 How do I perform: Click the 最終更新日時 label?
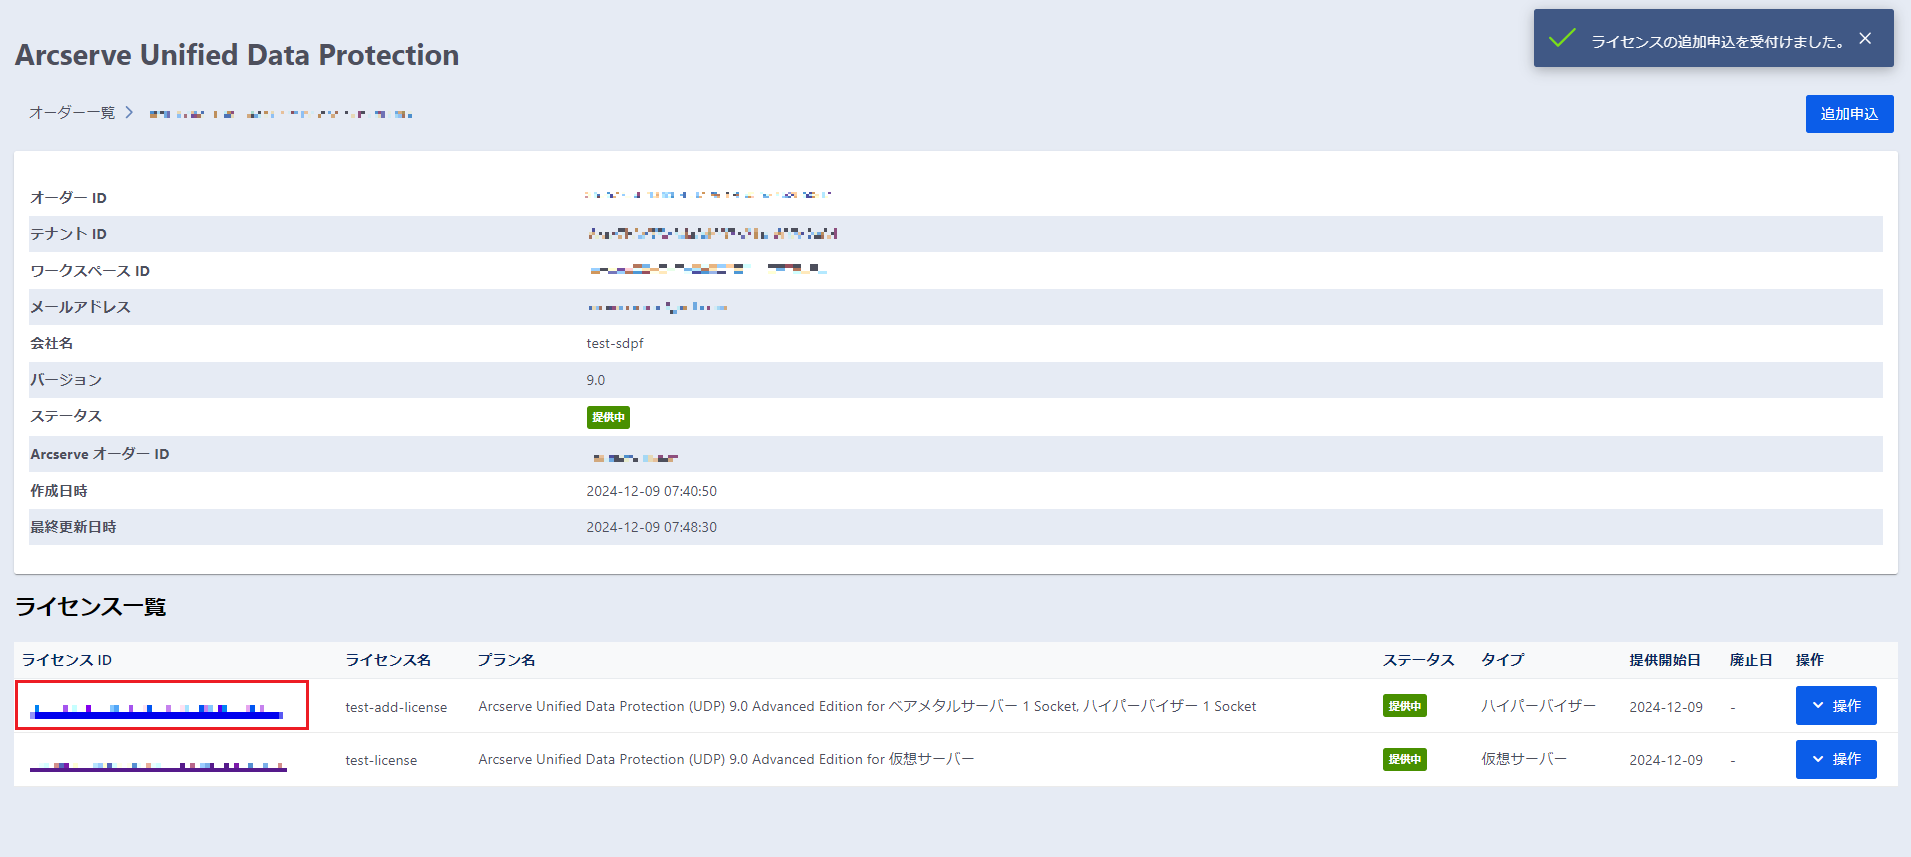pyautogui.click(x=73, y=527)
